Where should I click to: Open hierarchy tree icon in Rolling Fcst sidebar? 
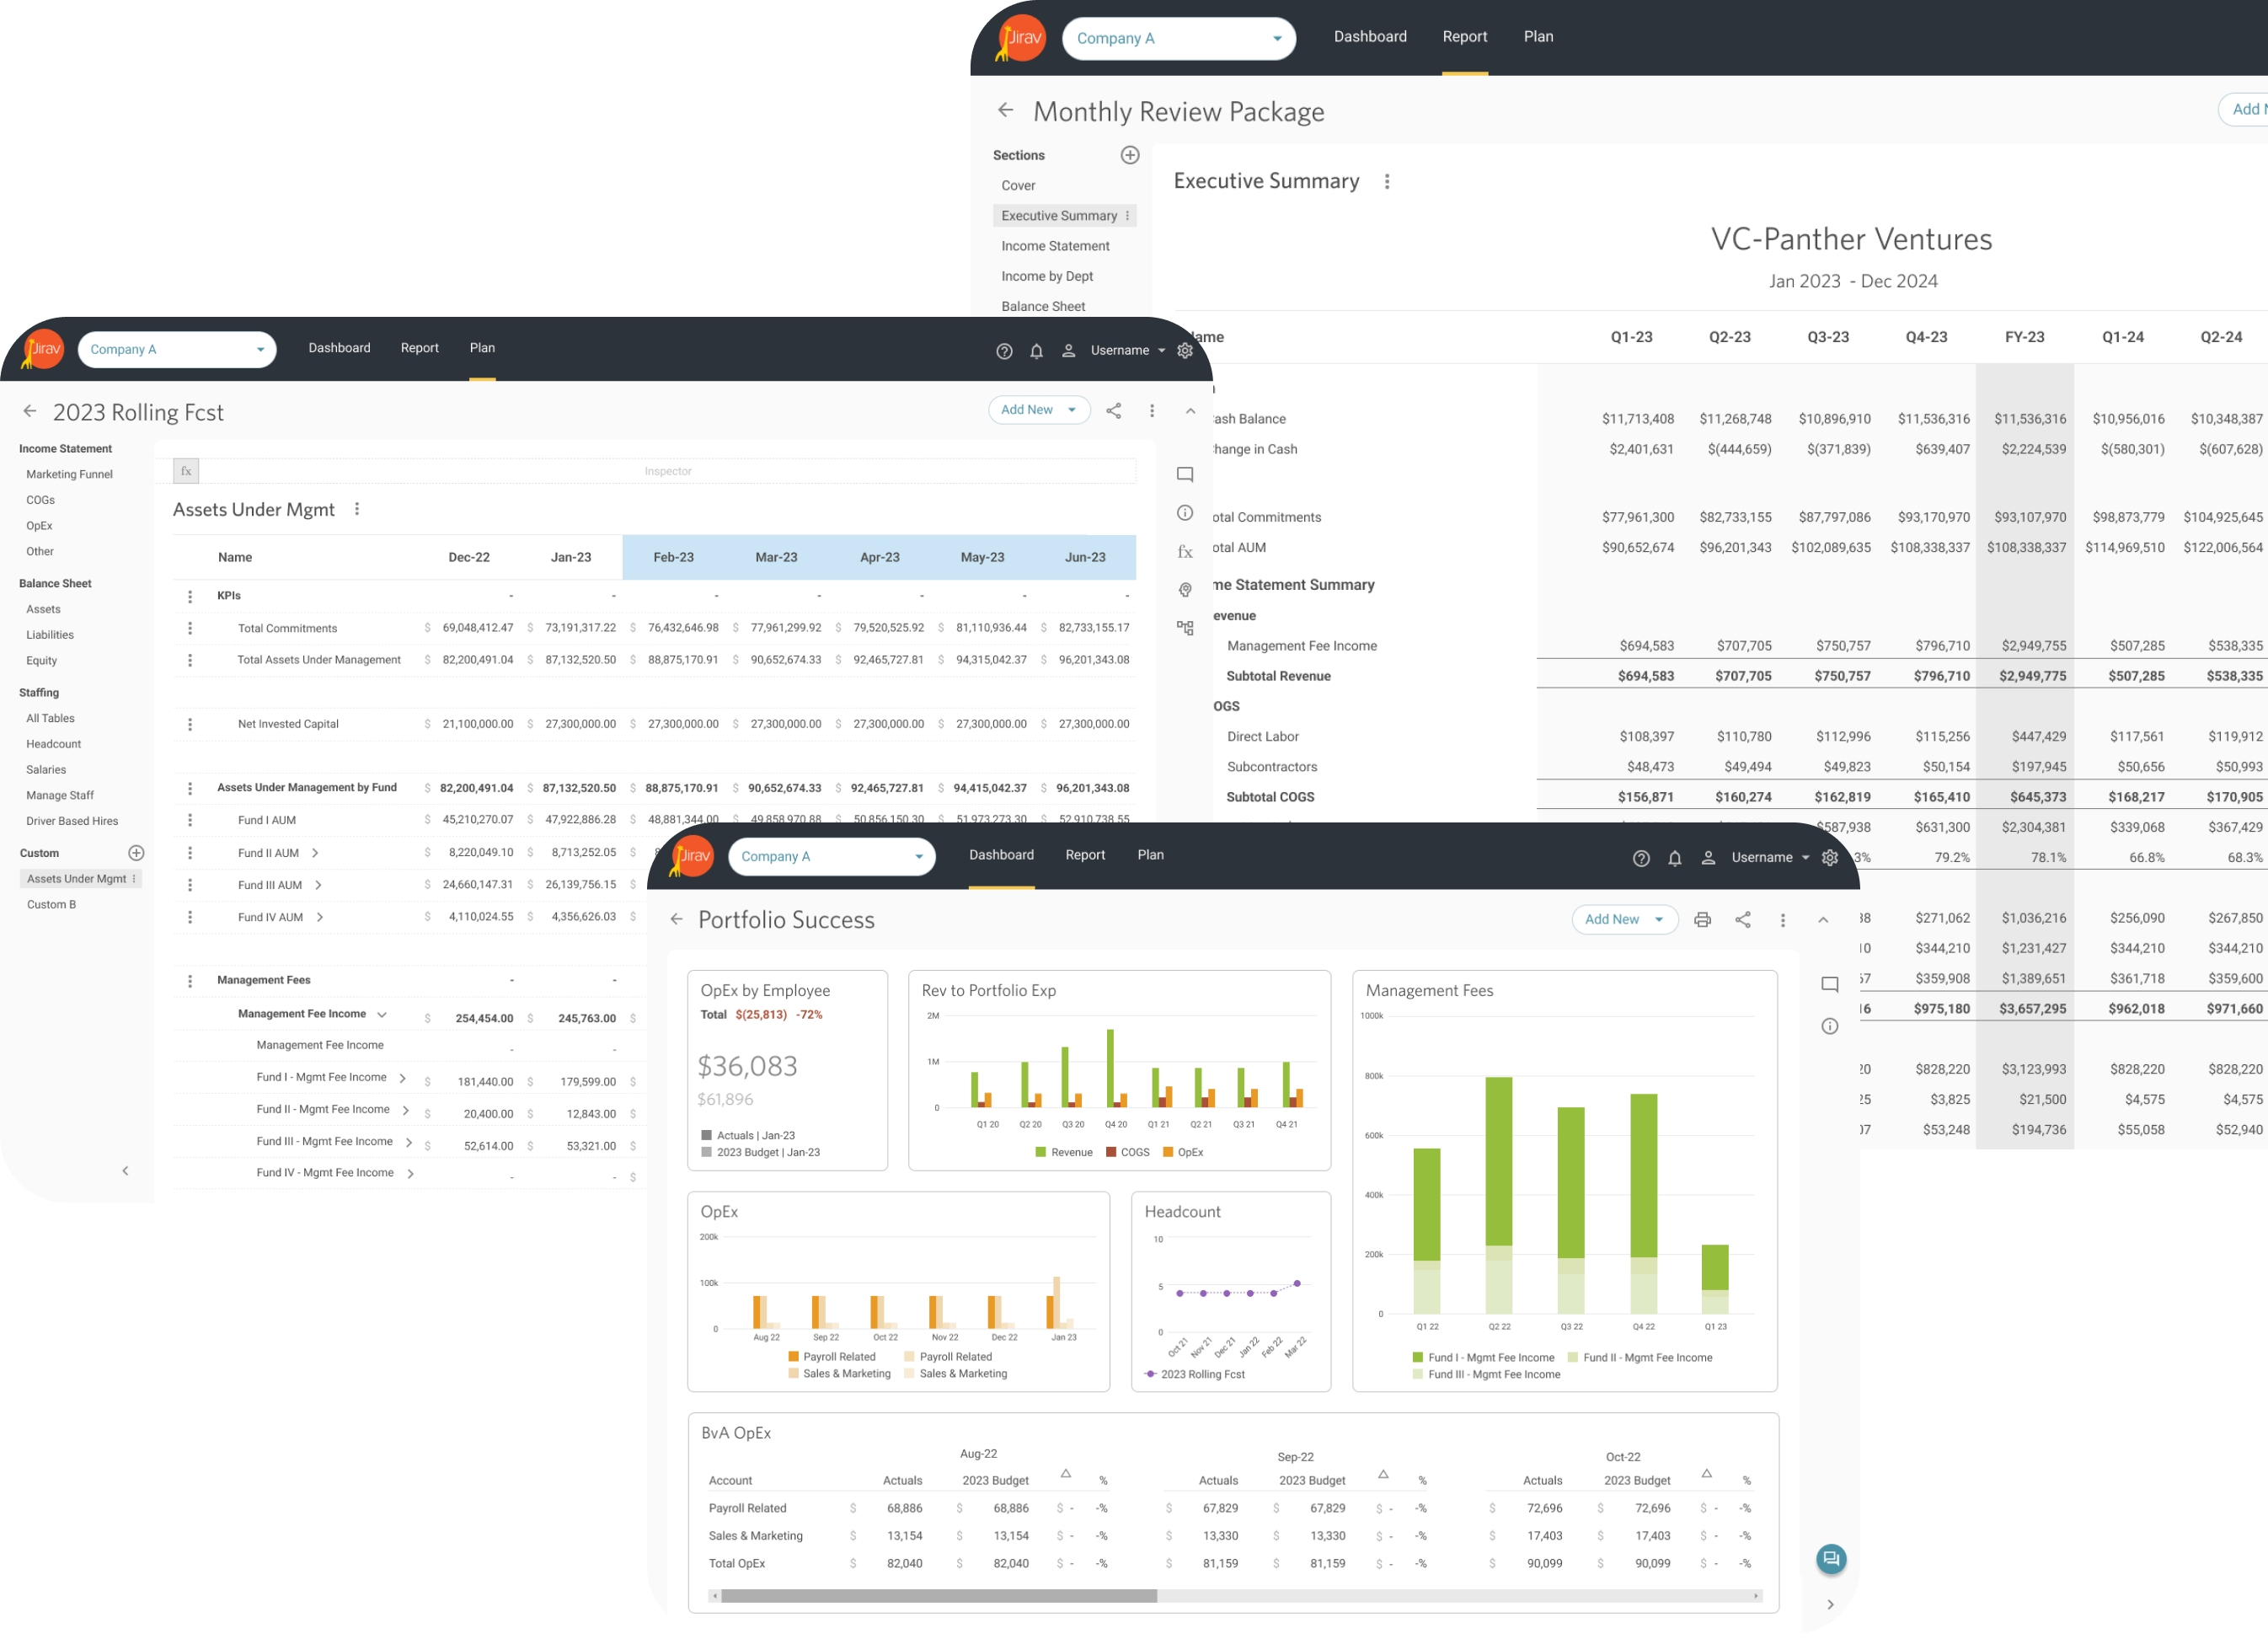pos(1185,628)
